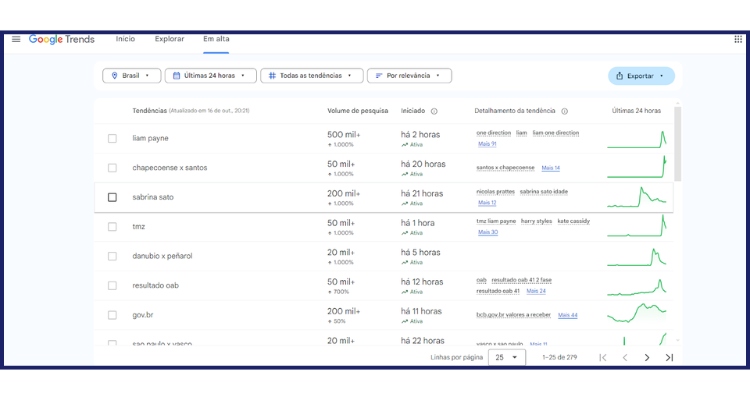
Task: Click the 1–25 de 279 page count text
Action: pos(560,357)
